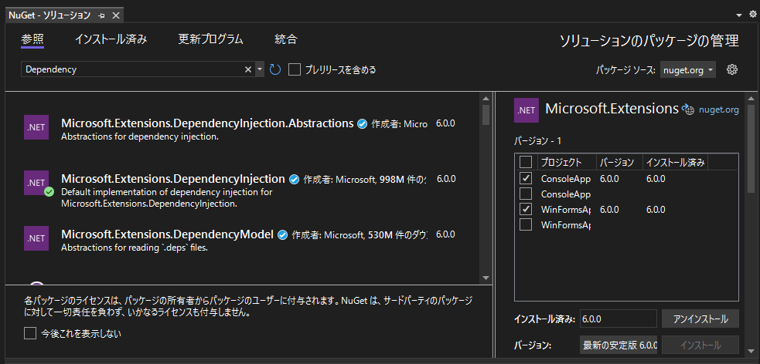Switch to the 統合 tab
The image size is (760, 364).
pyautogui.click(x=285, y=39)
